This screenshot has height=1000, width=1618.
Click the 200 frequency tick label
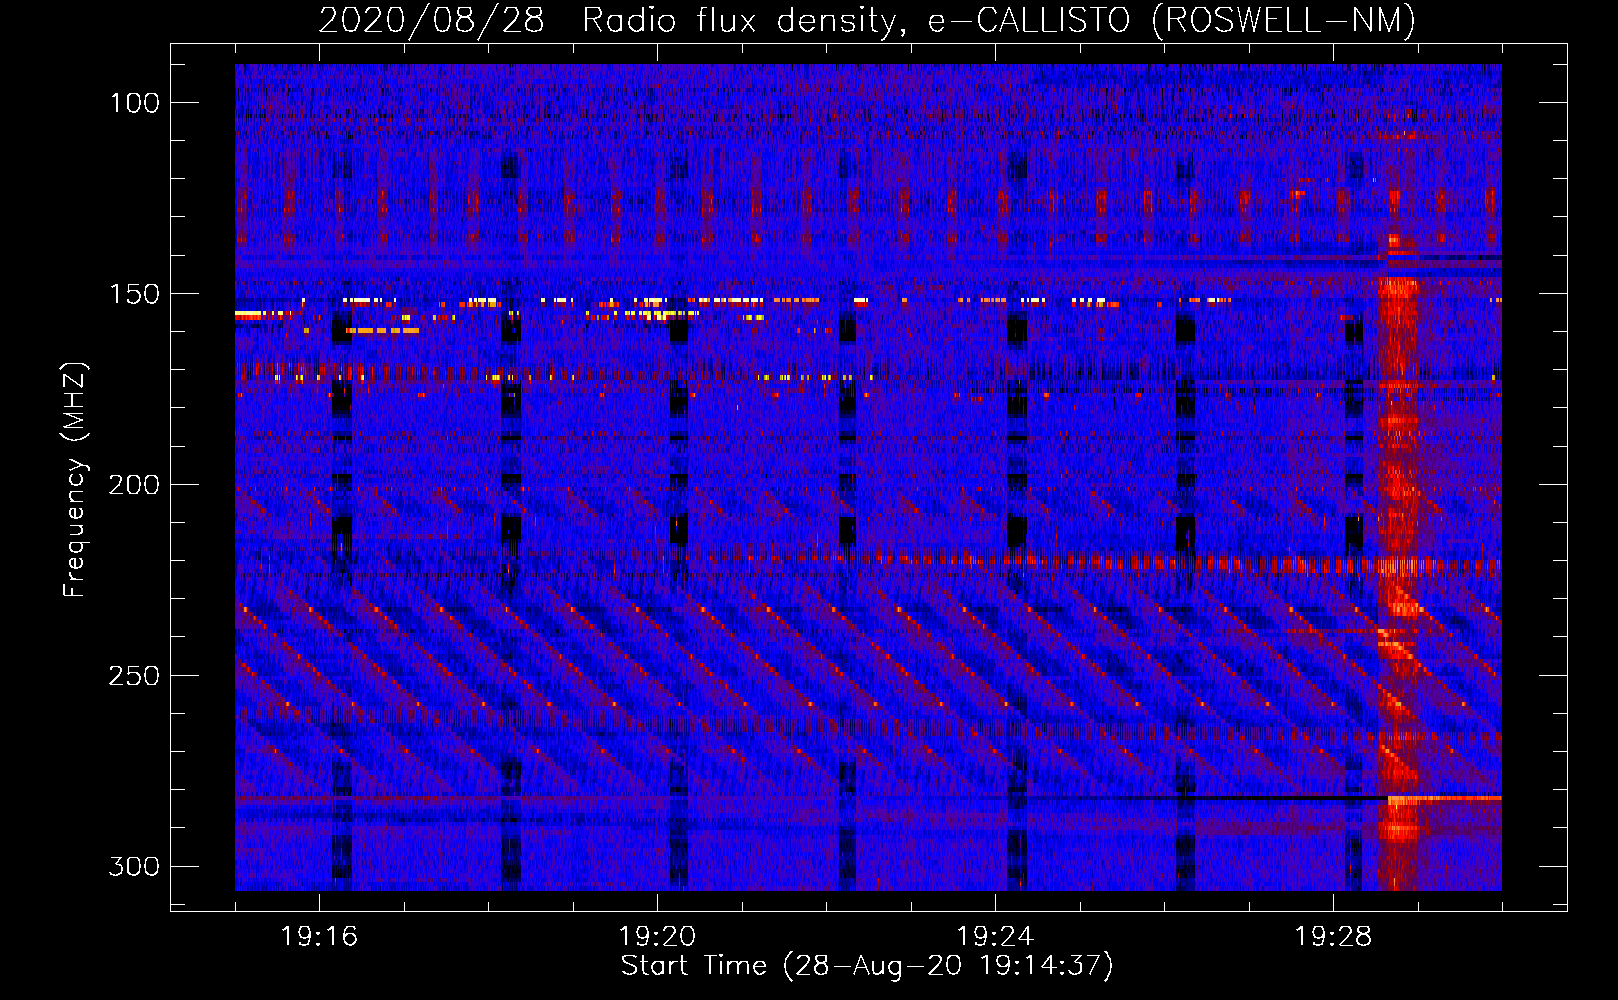tap(135, 485)
